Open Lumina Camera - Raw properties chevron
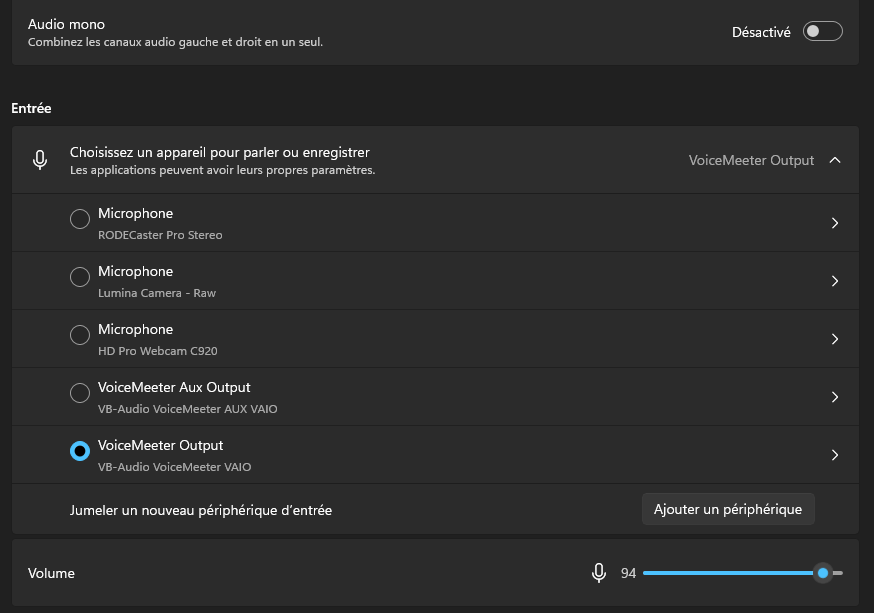This screenshot has height=613, width=874. (x=834, y=281)
